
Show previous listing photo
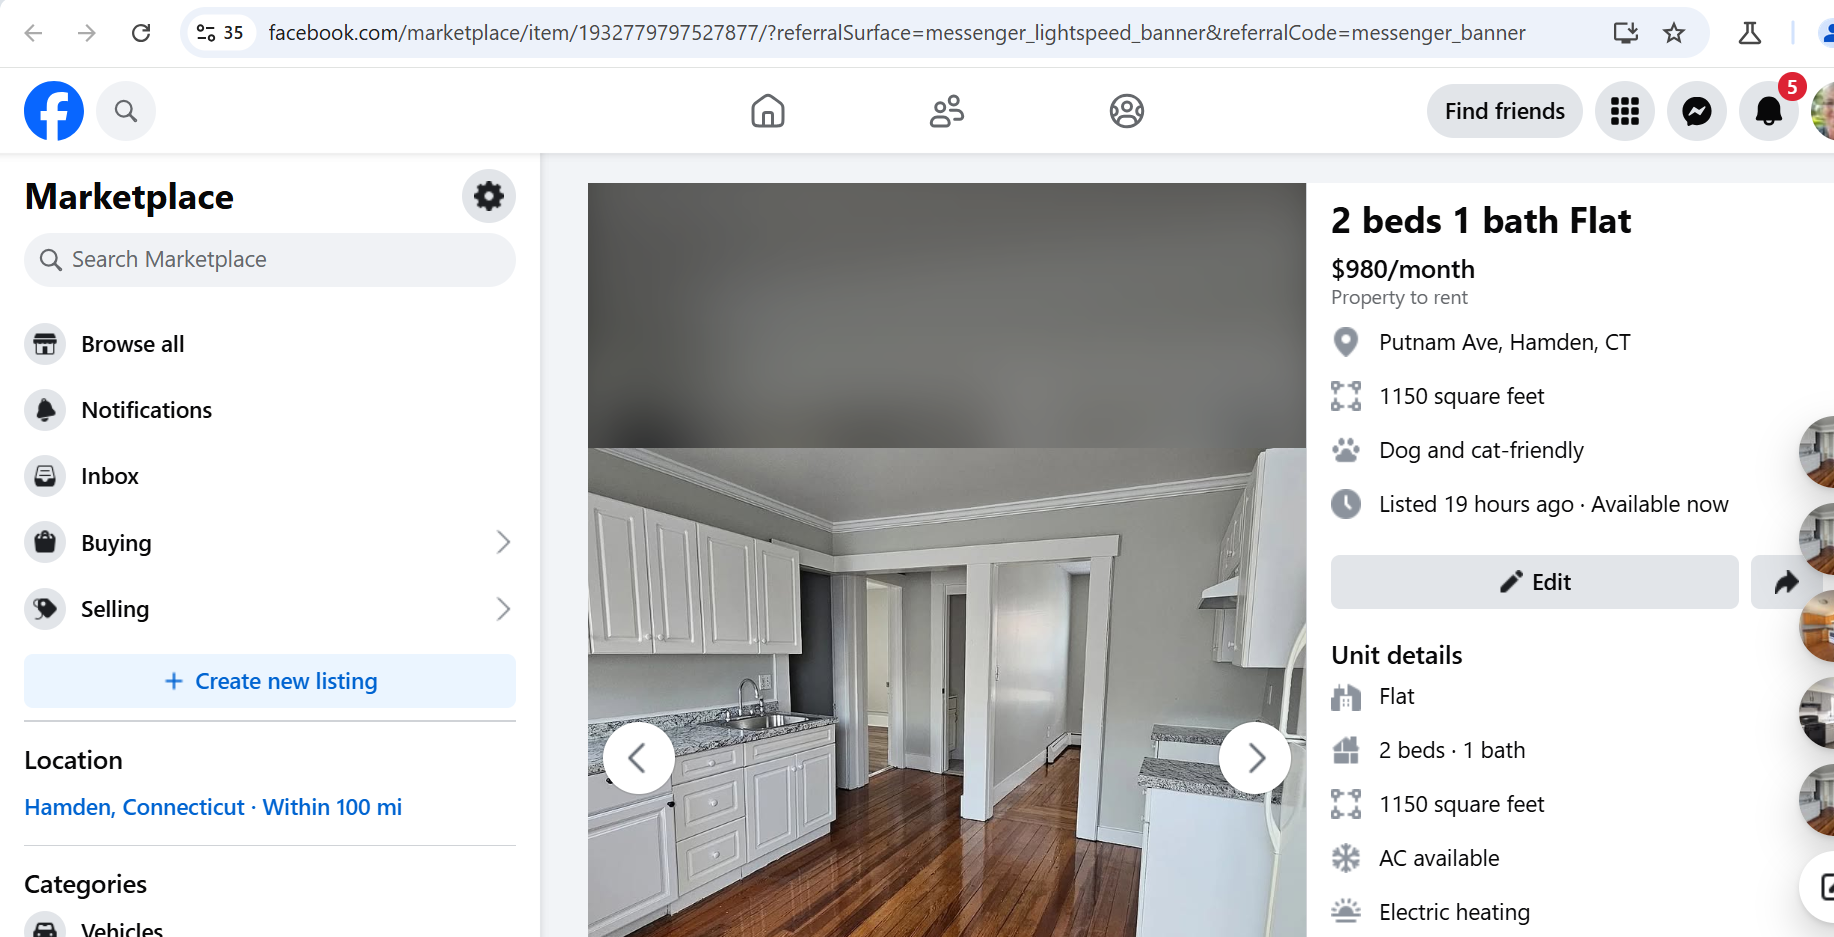(x=638, y=758)
